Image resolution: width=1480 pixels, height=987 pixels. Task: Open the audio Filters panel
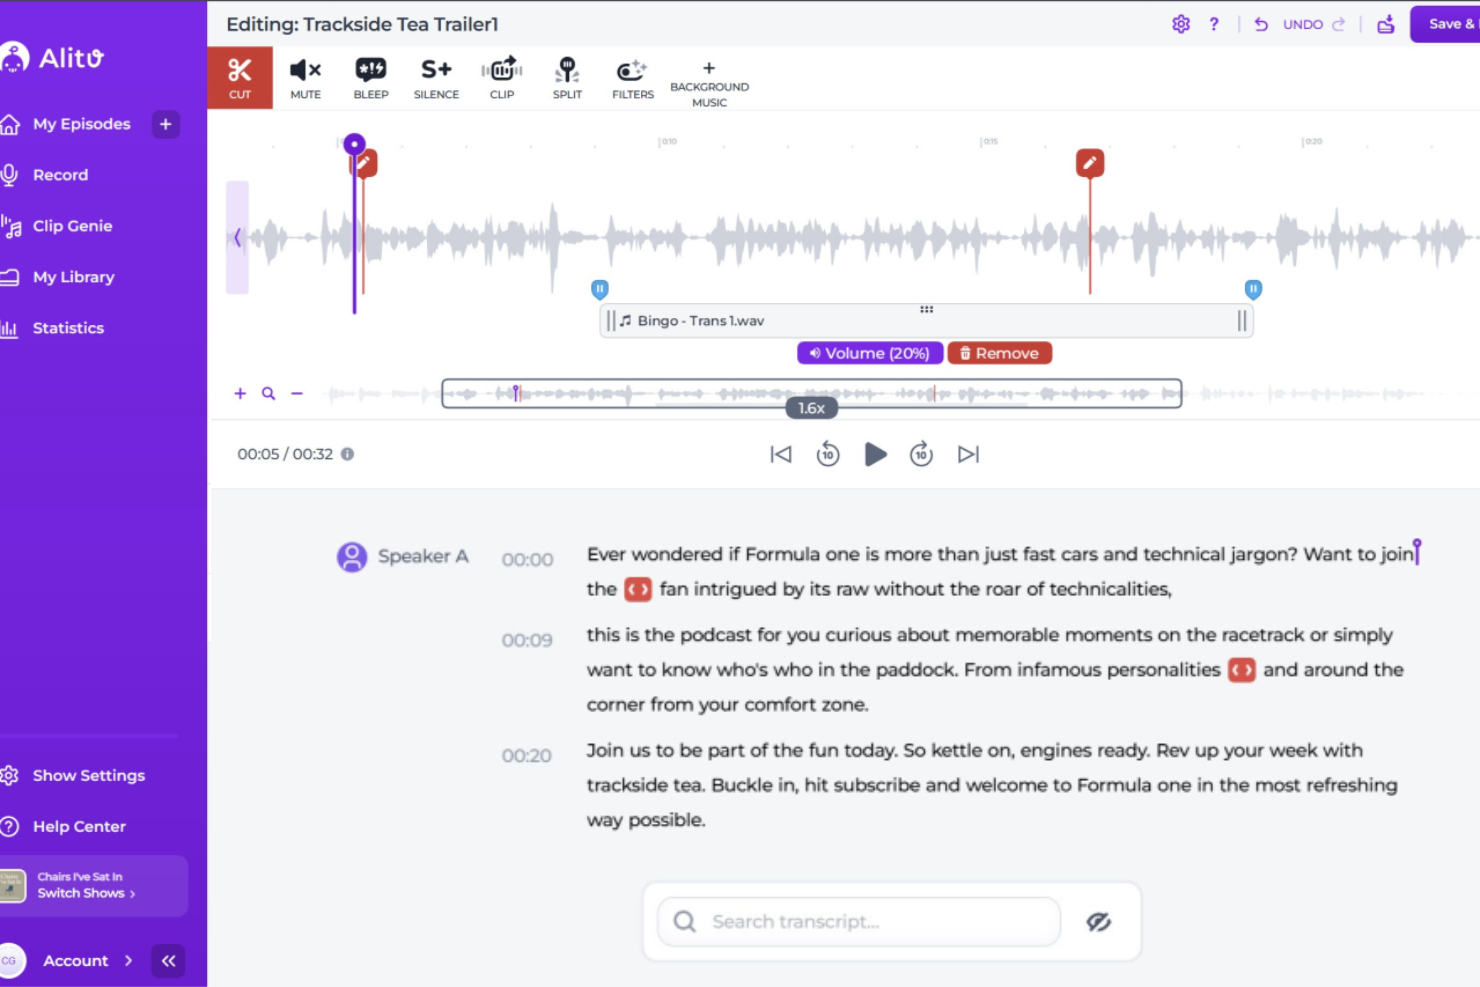[632, 77]
